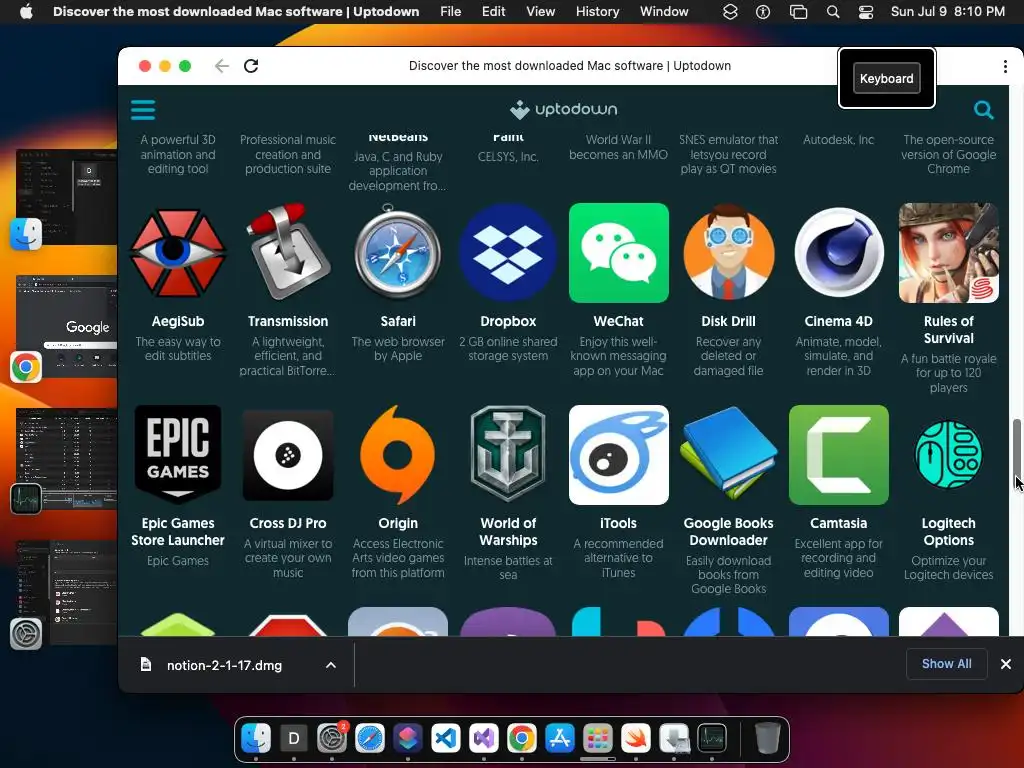The height and width of the screenshot is (768, 1024).
Task: Close the downloads bar
Action: 1006,664
